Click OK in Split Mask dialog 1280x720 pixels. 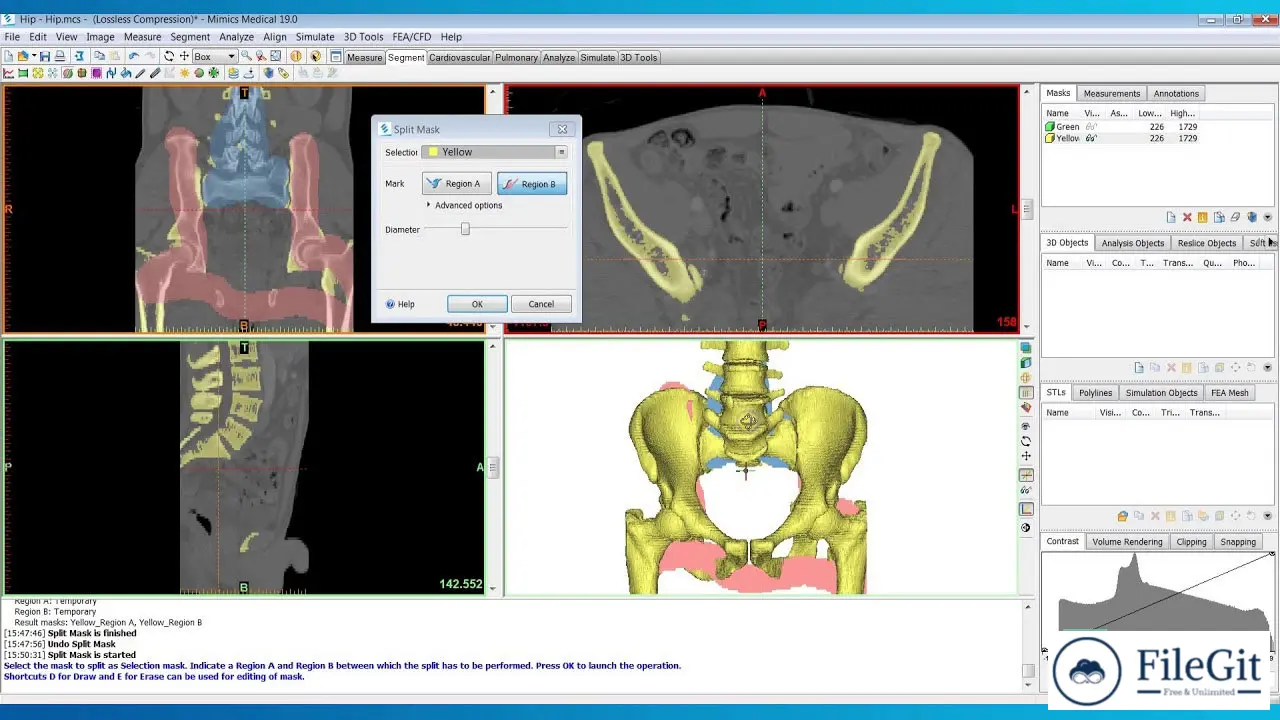coord(477,304)
